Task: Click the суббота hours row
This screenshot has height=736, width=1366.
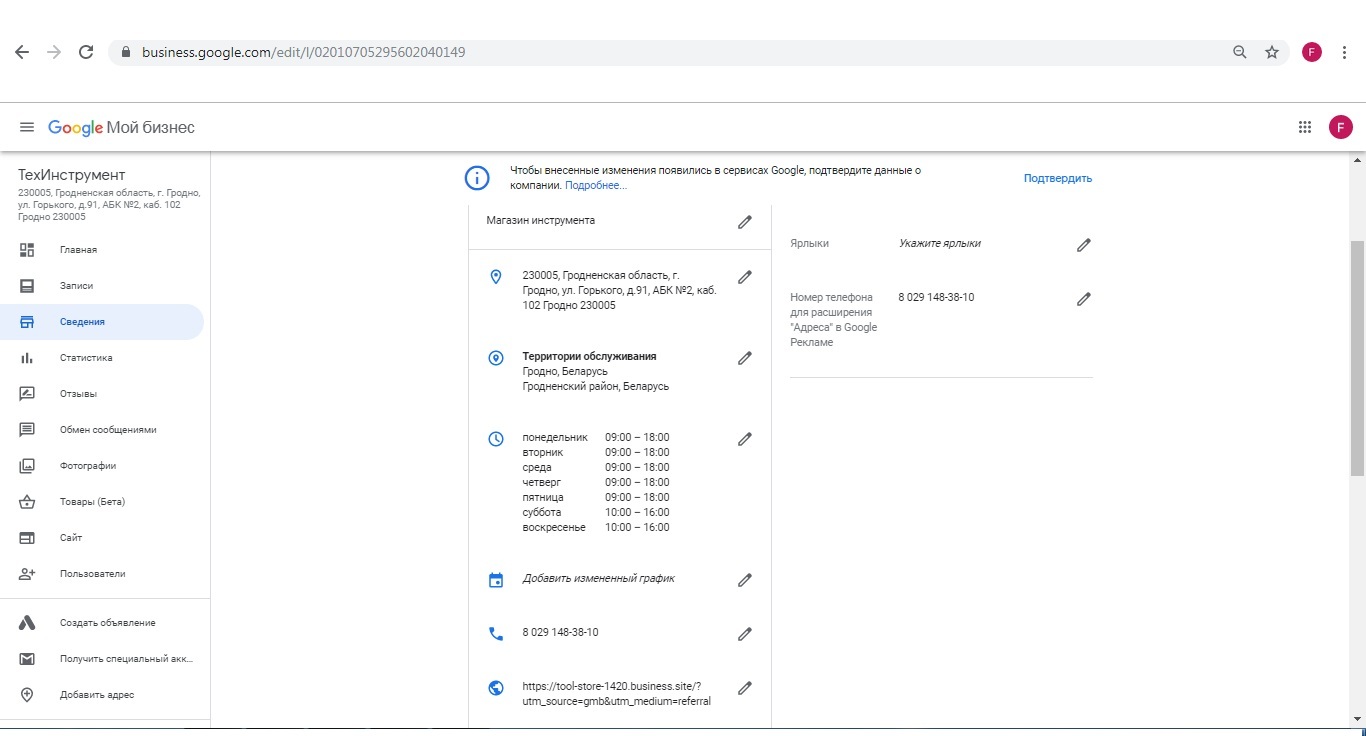Action: click(x=596, y=512)
